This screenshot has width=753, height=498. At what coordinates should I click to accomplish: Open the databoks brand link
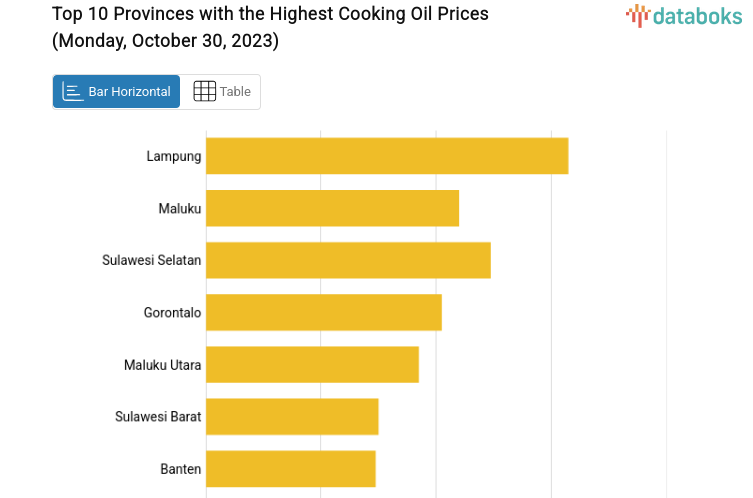pyautogui.click(x=686, y=15)
